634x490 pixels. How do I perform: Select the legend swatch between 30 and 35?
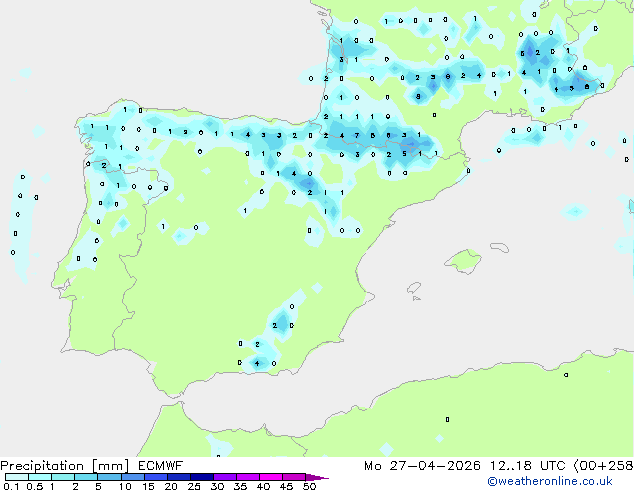[224, 477]
